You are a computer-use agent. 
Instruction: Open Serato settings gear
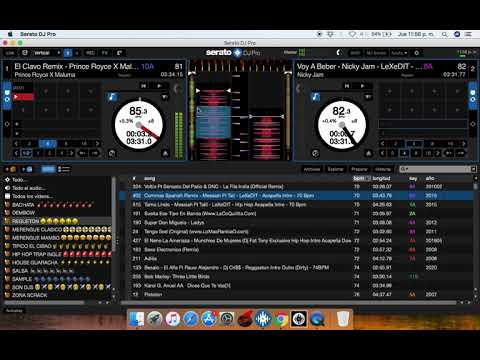pyautogui.click(x=417, y=53)
